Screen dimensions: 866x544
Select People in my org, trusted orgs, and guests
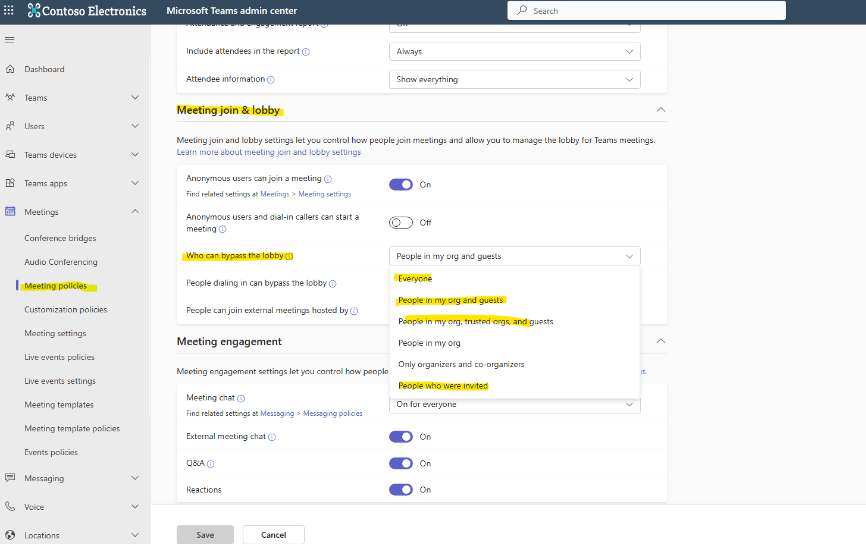point(515,321)
